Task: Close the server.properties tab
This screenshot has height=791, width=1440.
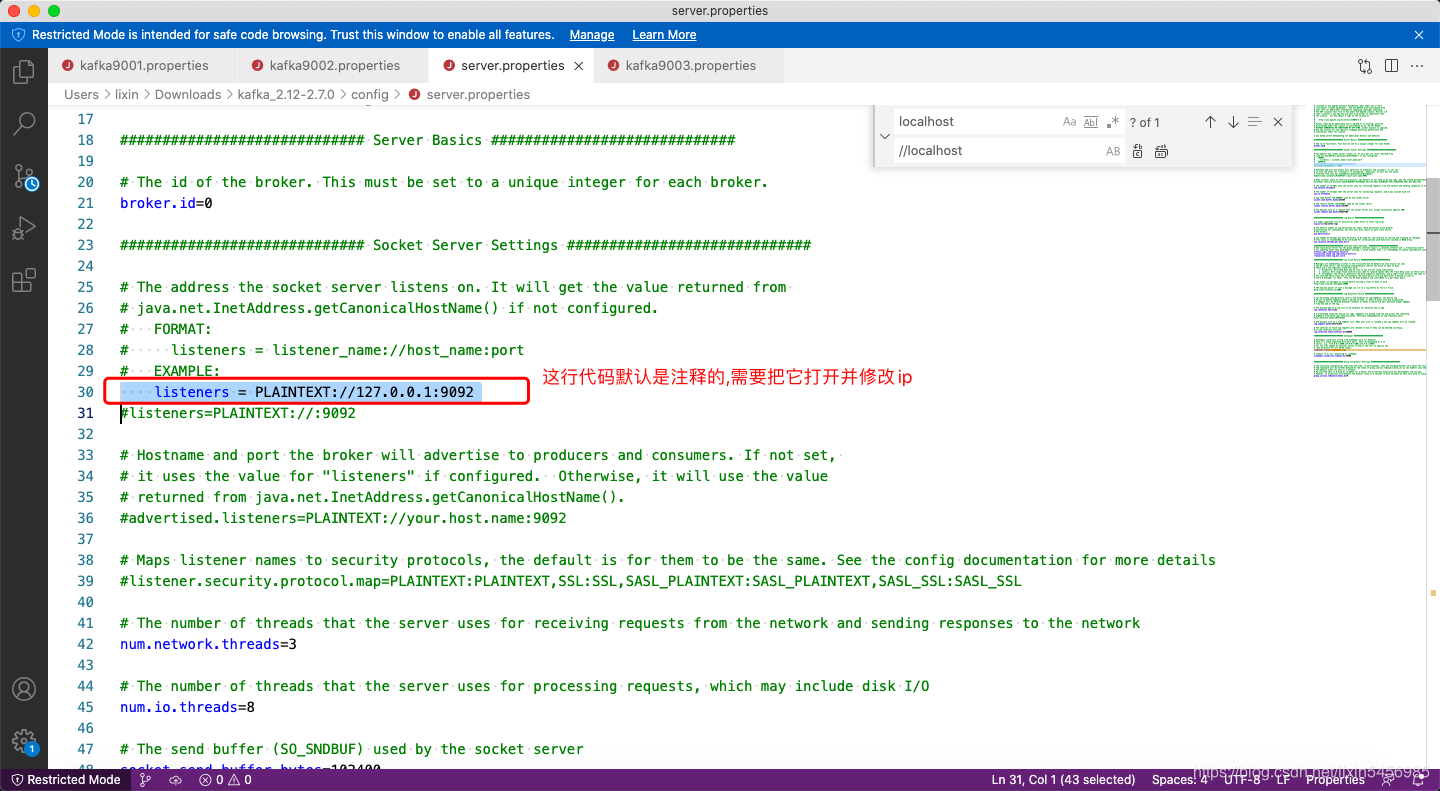Action: tap(578, 66)
